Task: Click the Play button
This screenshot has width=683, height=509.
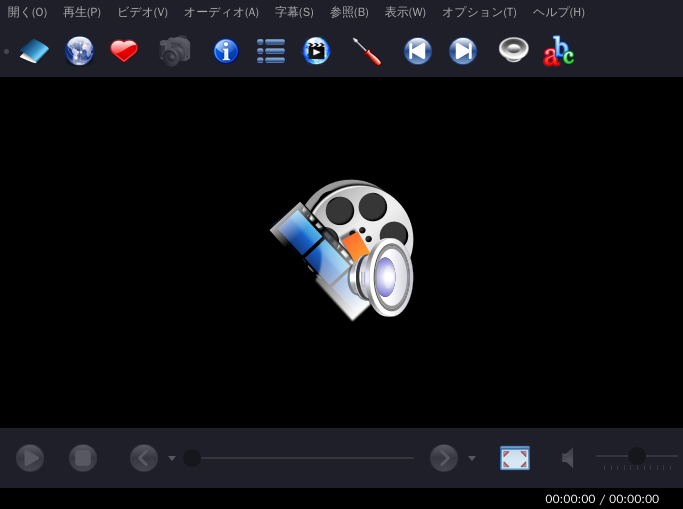Action: click(x=30, y=458)
